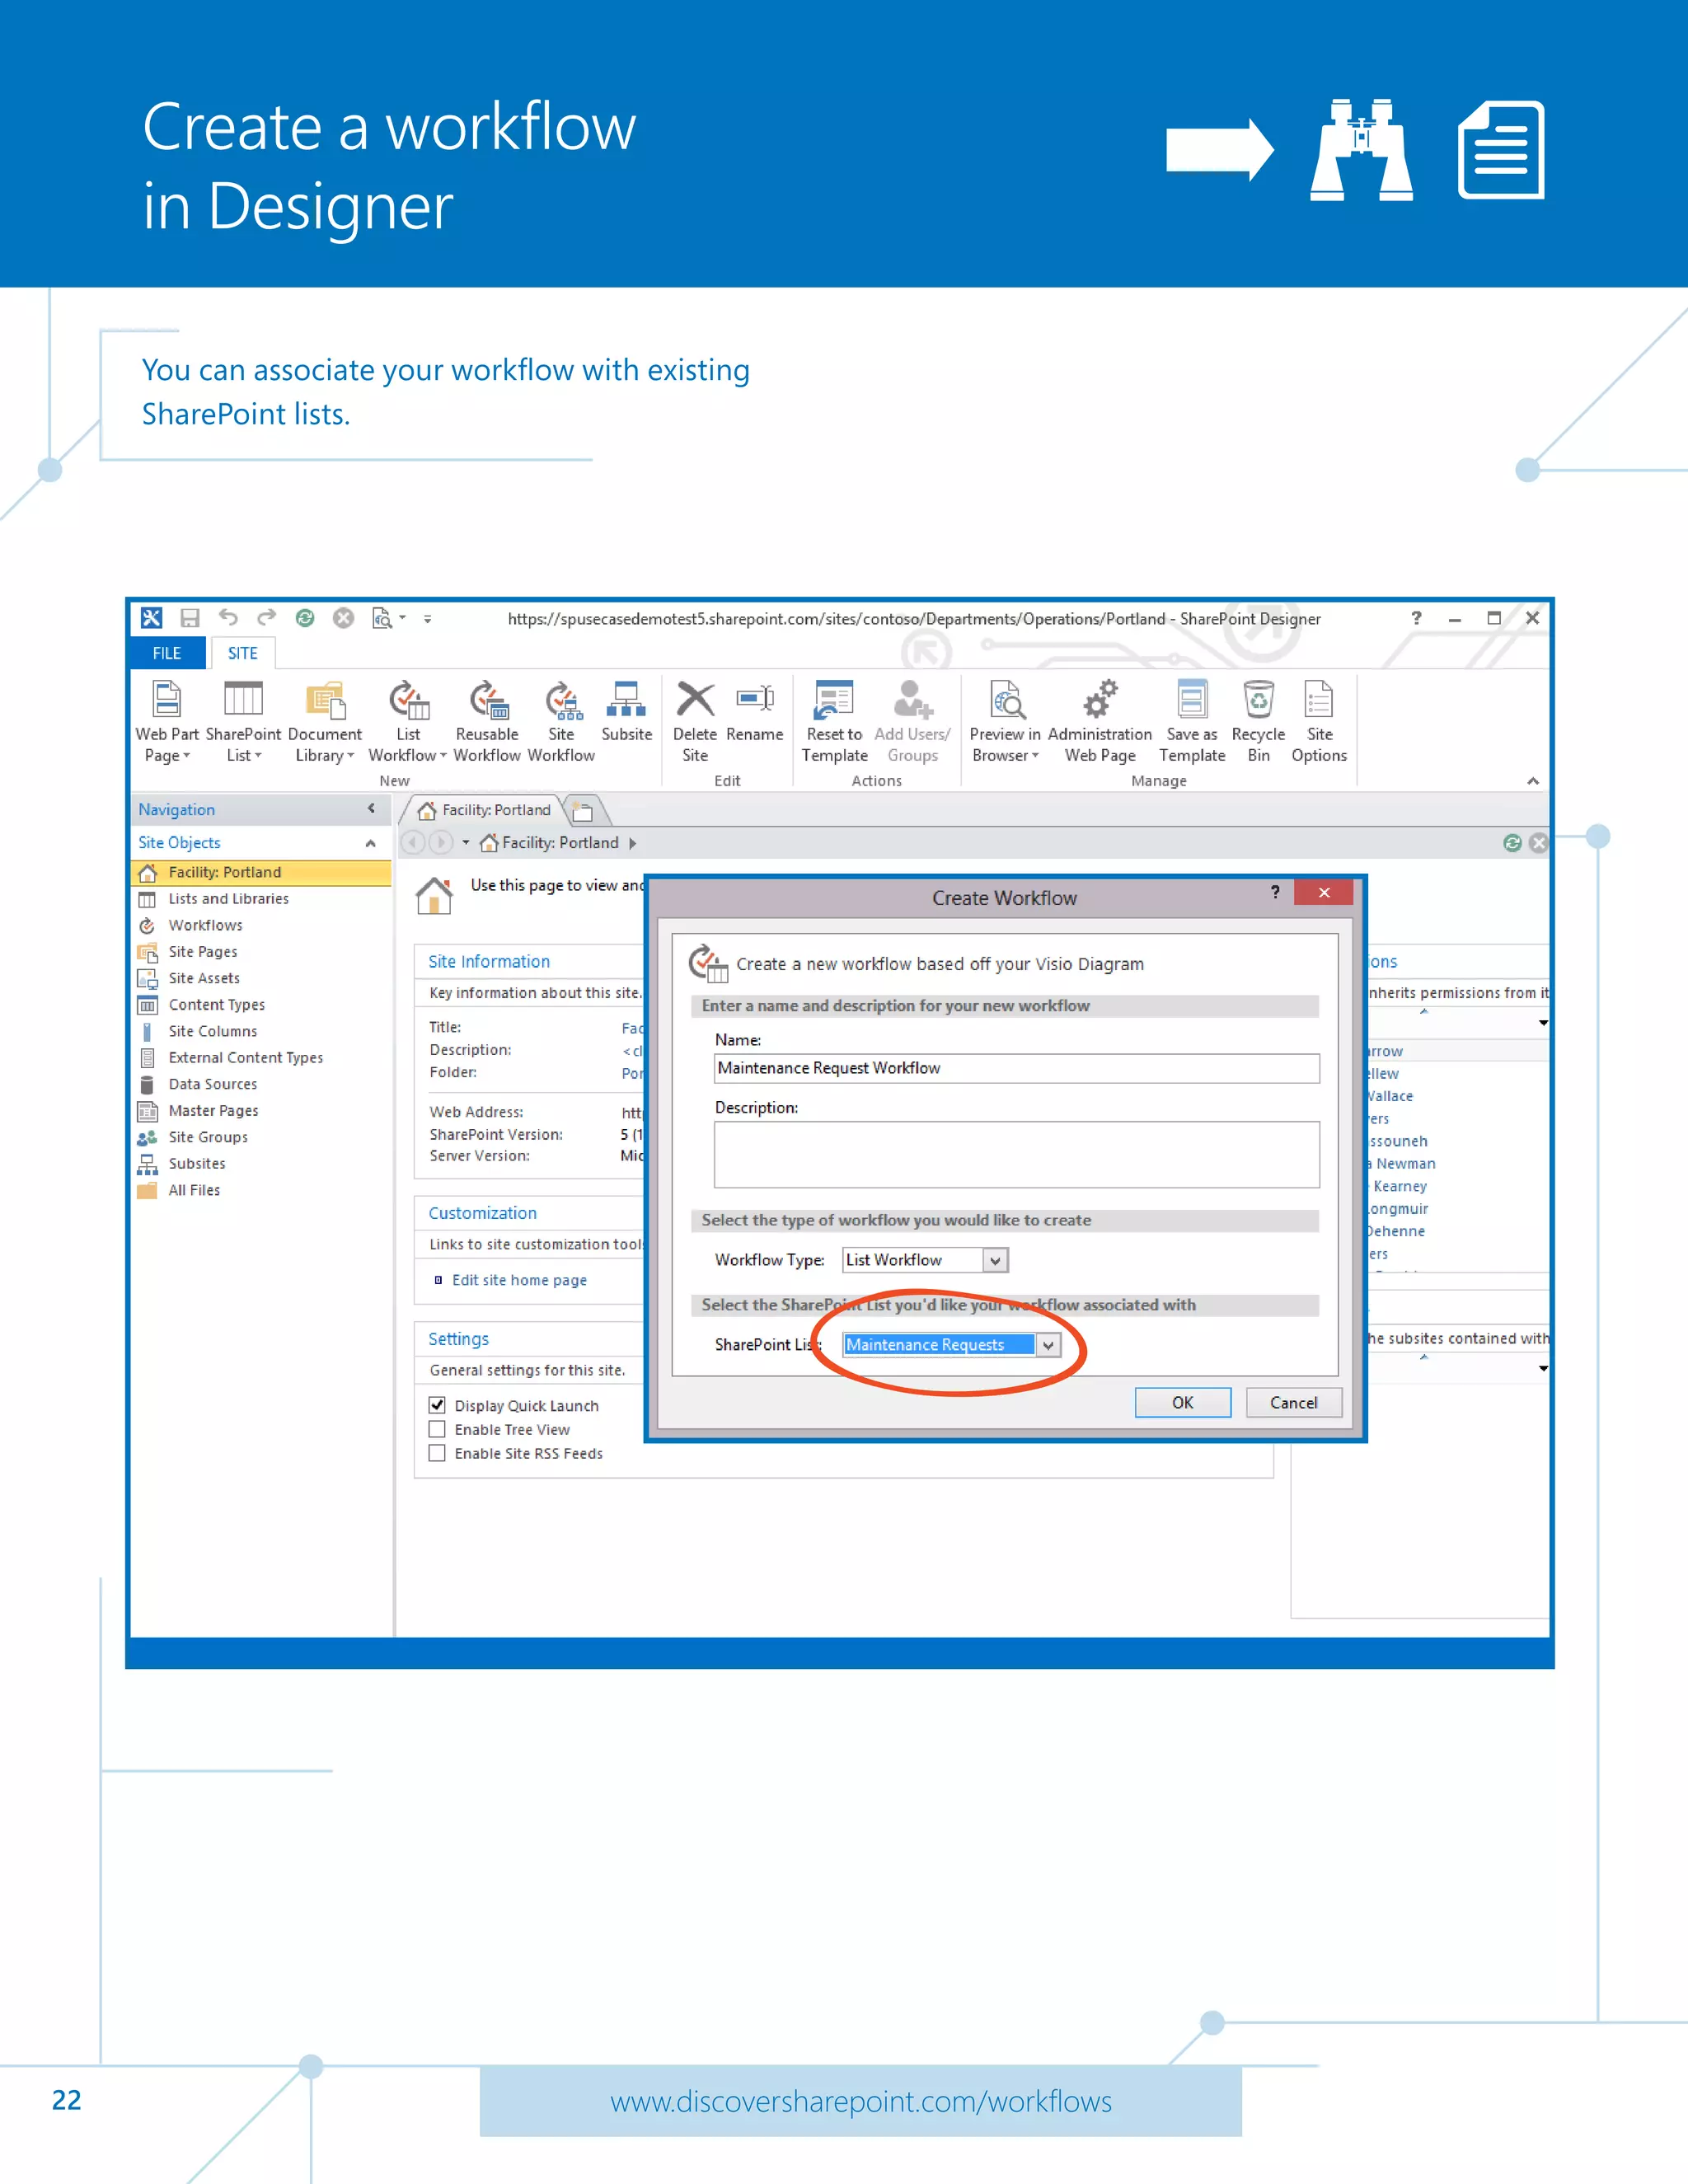1688x2184 pixels.
Task: Click the Rename ribbon icon
Action: tap(755, 698)
